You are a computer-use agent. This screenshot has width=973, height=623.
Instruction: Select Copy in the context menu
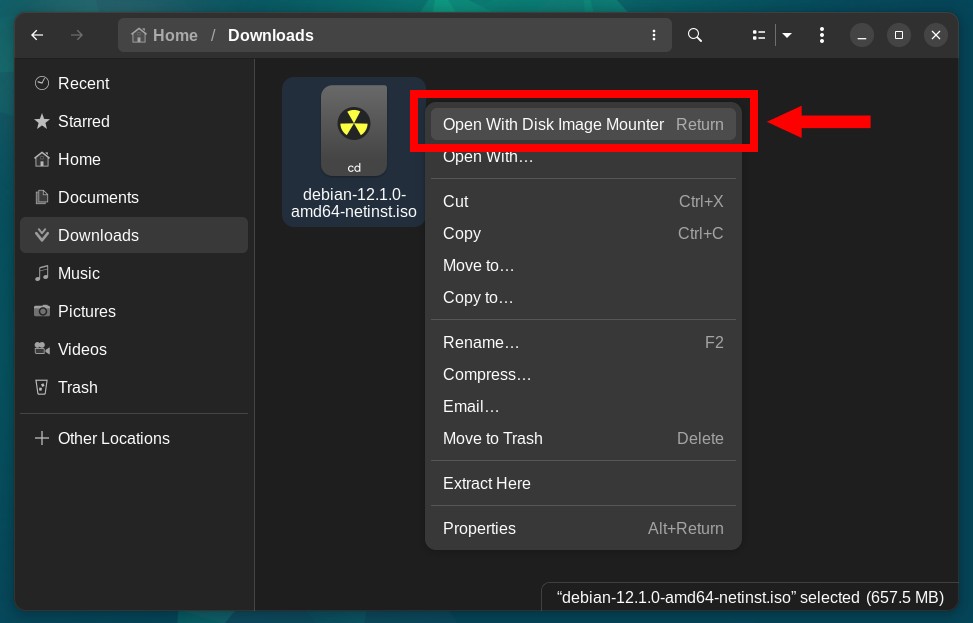click(583, 233)
